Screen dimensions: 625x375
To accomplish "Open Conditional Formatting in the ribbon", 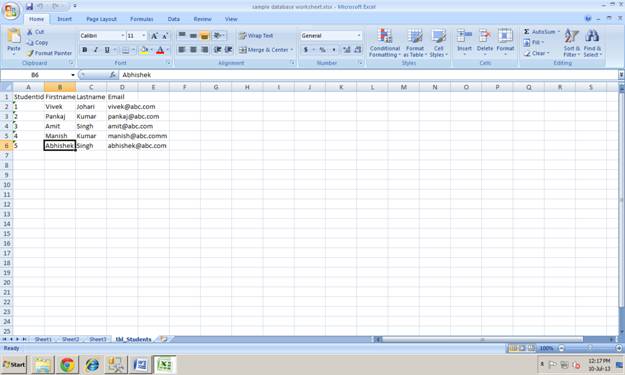I will [x=385, y=43].
